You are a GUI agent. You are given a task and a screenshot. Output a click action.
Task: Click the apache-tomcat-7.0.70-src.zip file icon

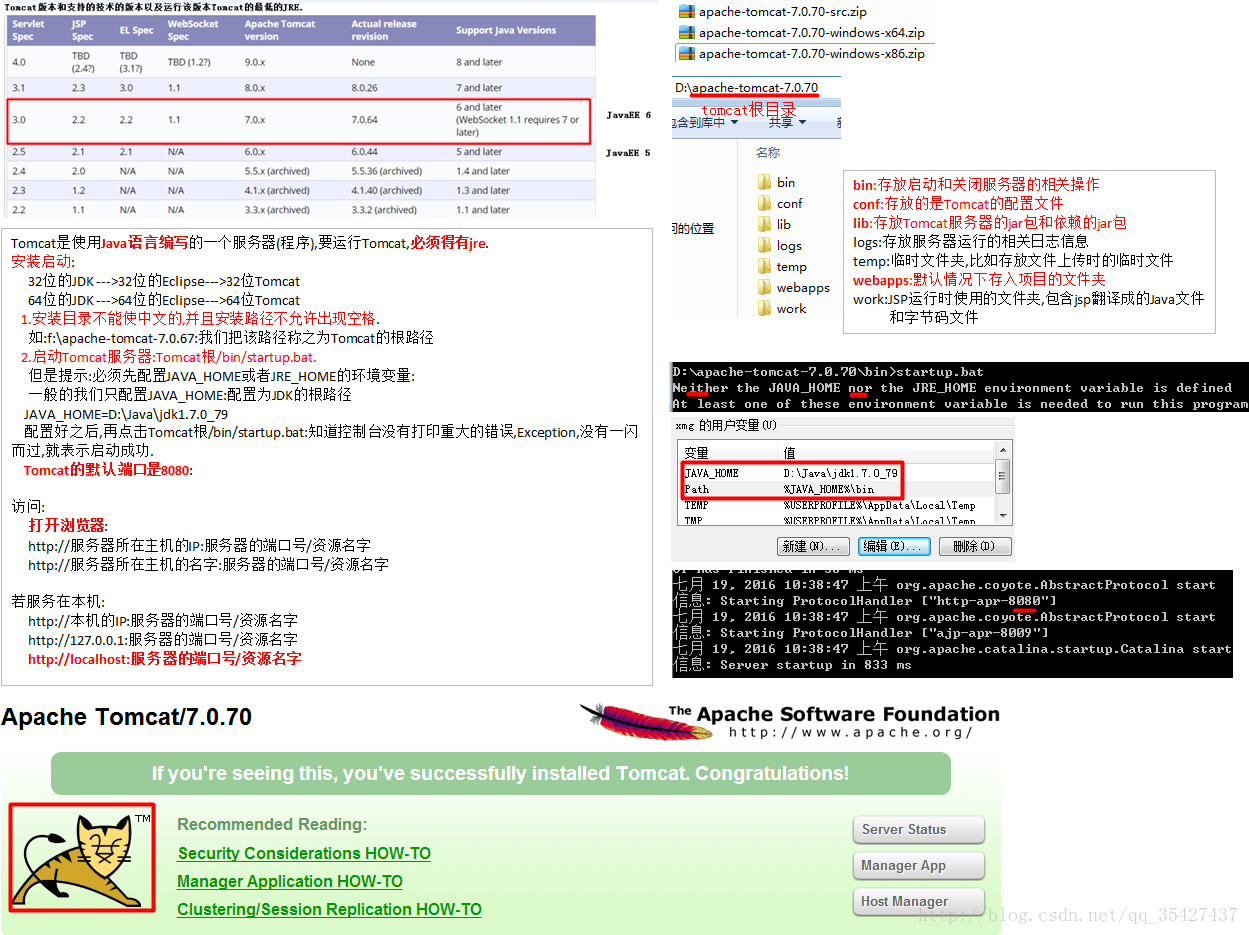(x=686, y=12)
